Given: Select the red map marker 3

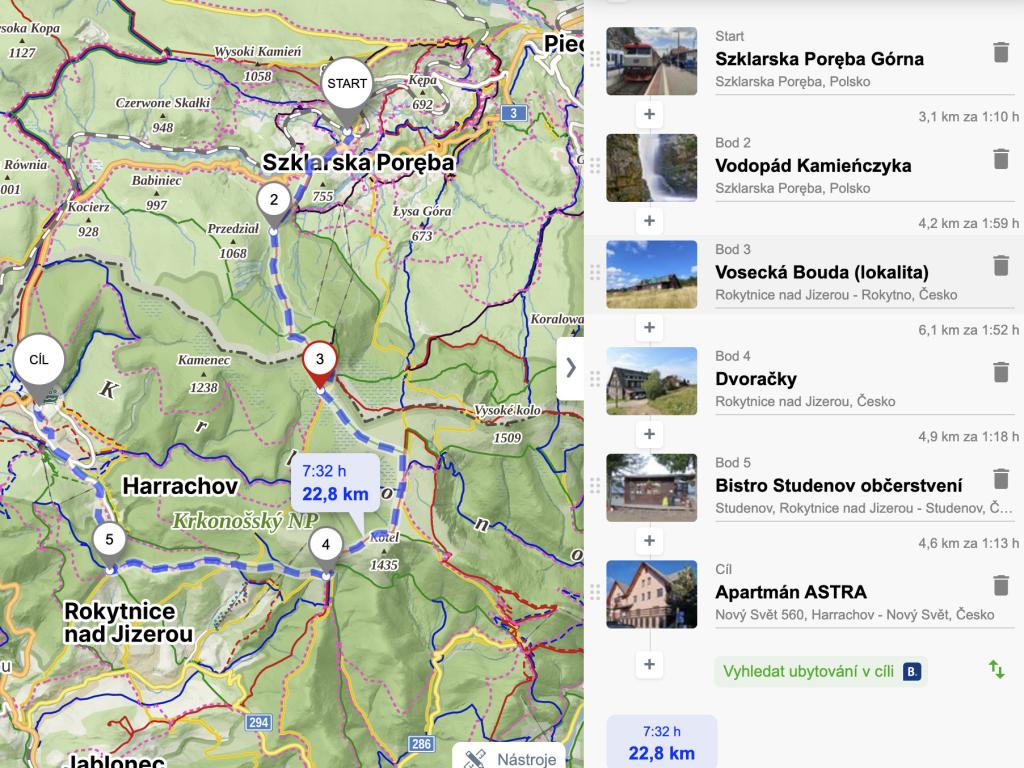Looking at the screenshot, I should click(319, 359).
